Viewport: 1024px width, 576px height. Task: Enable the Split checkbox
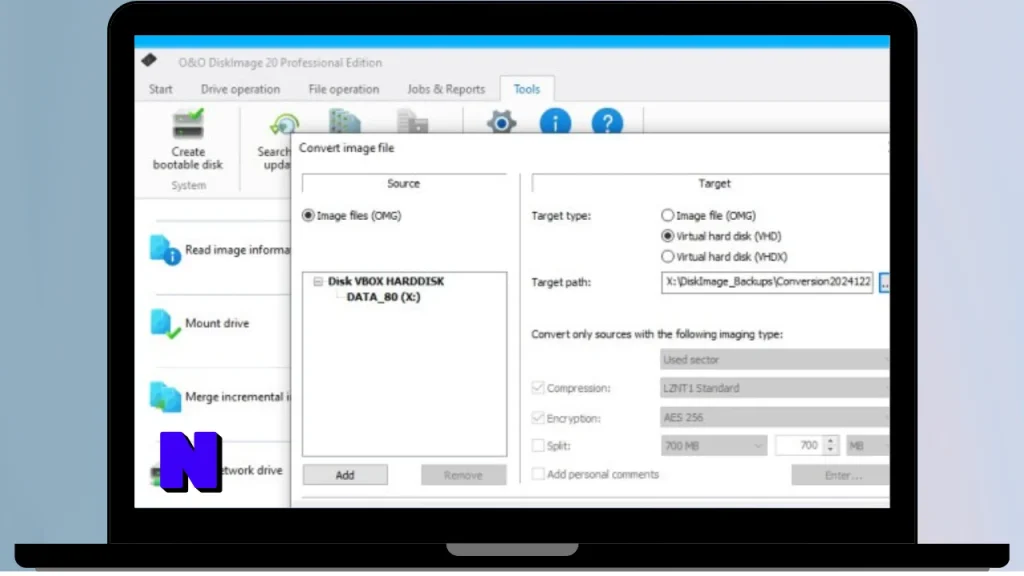coord(537,445)
